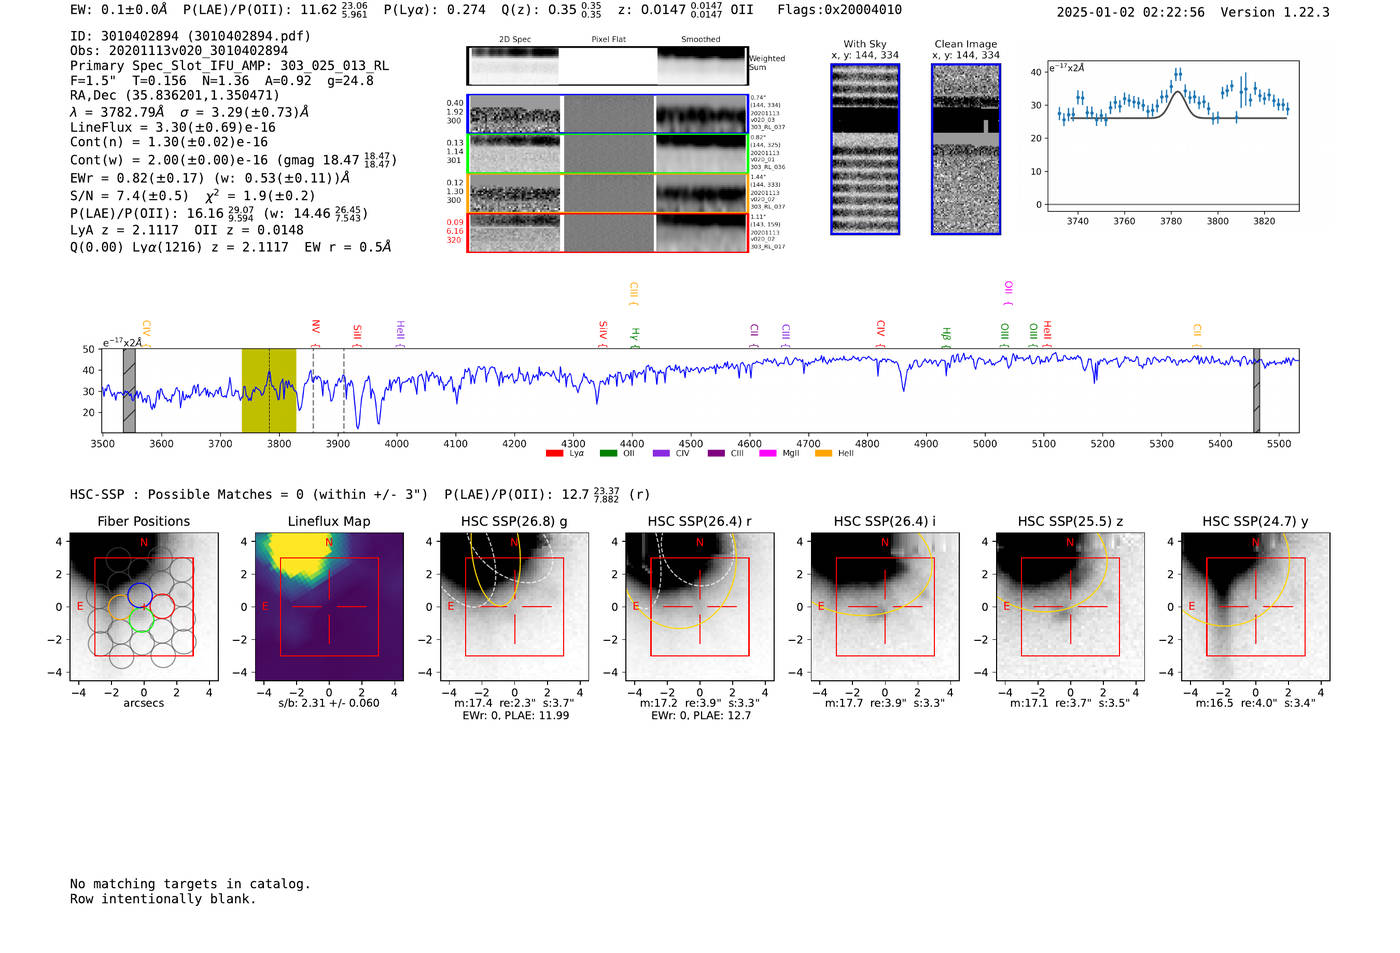Image resolution: width=1400 pixels, height=953 pixels.
Task: Click the green fiber circle in Fiber Positions
Action: click(x=141, y=619)
